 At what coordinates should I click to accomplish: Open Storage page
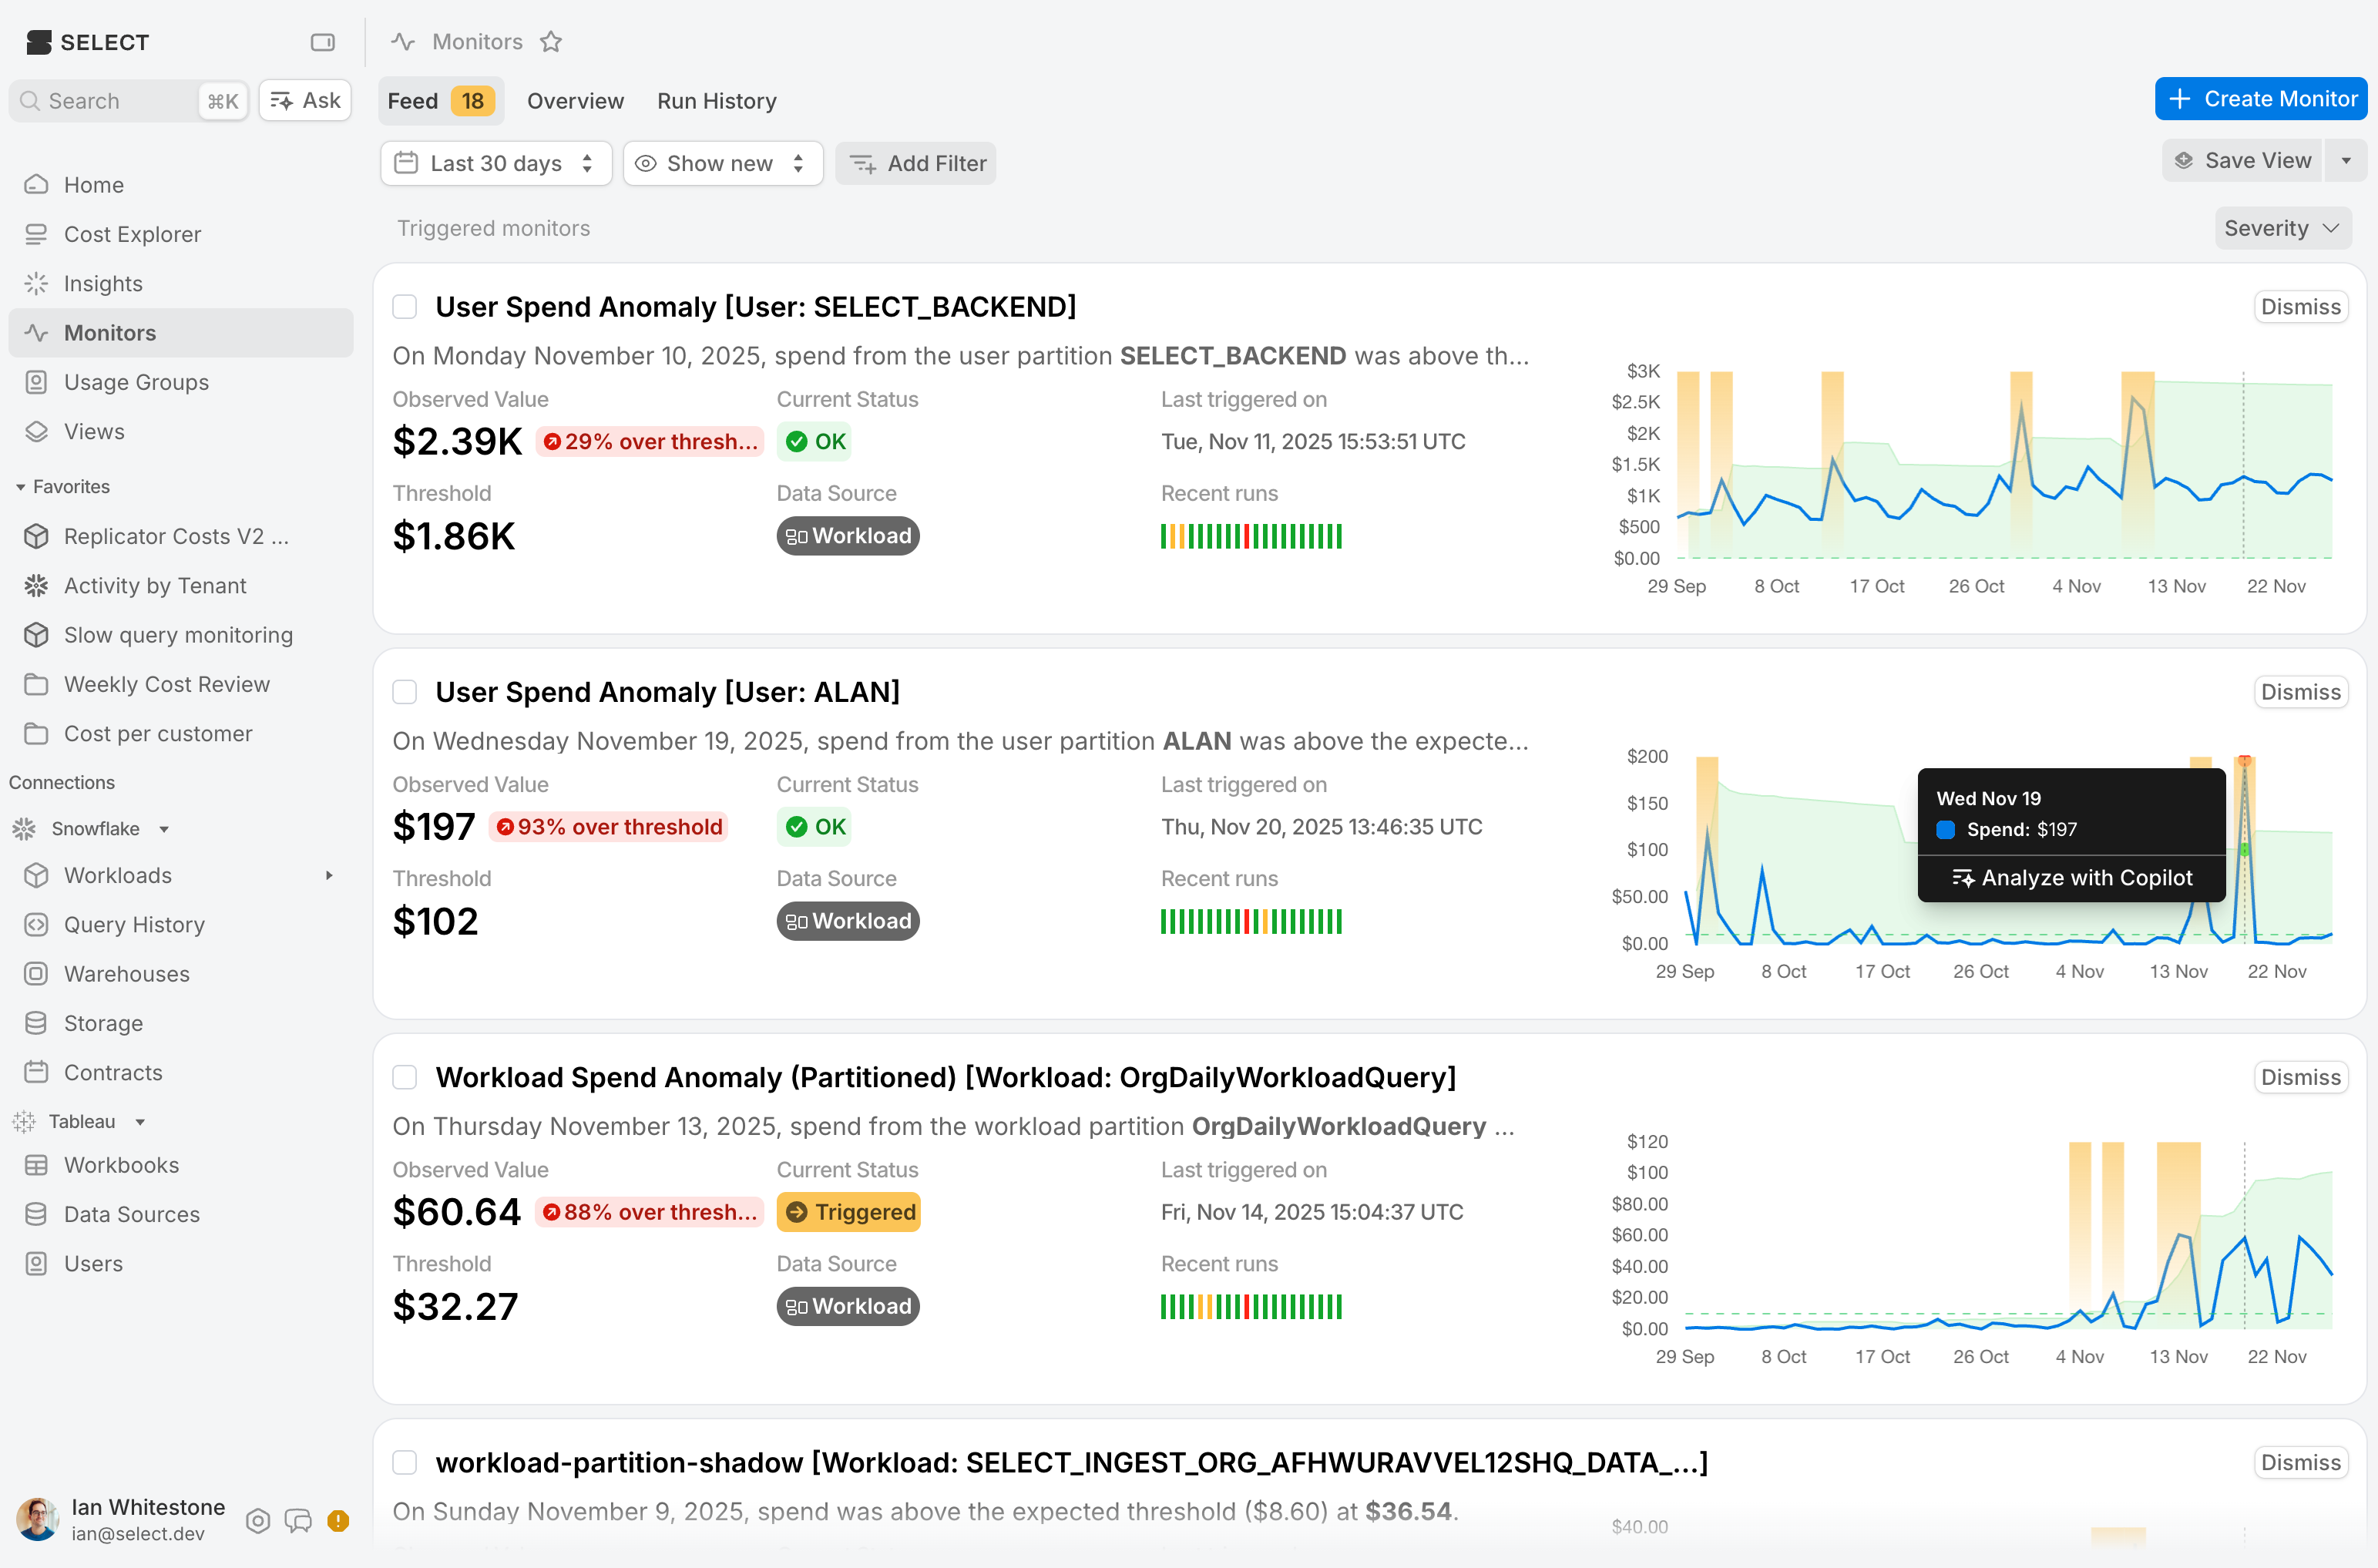point(180,1023)
